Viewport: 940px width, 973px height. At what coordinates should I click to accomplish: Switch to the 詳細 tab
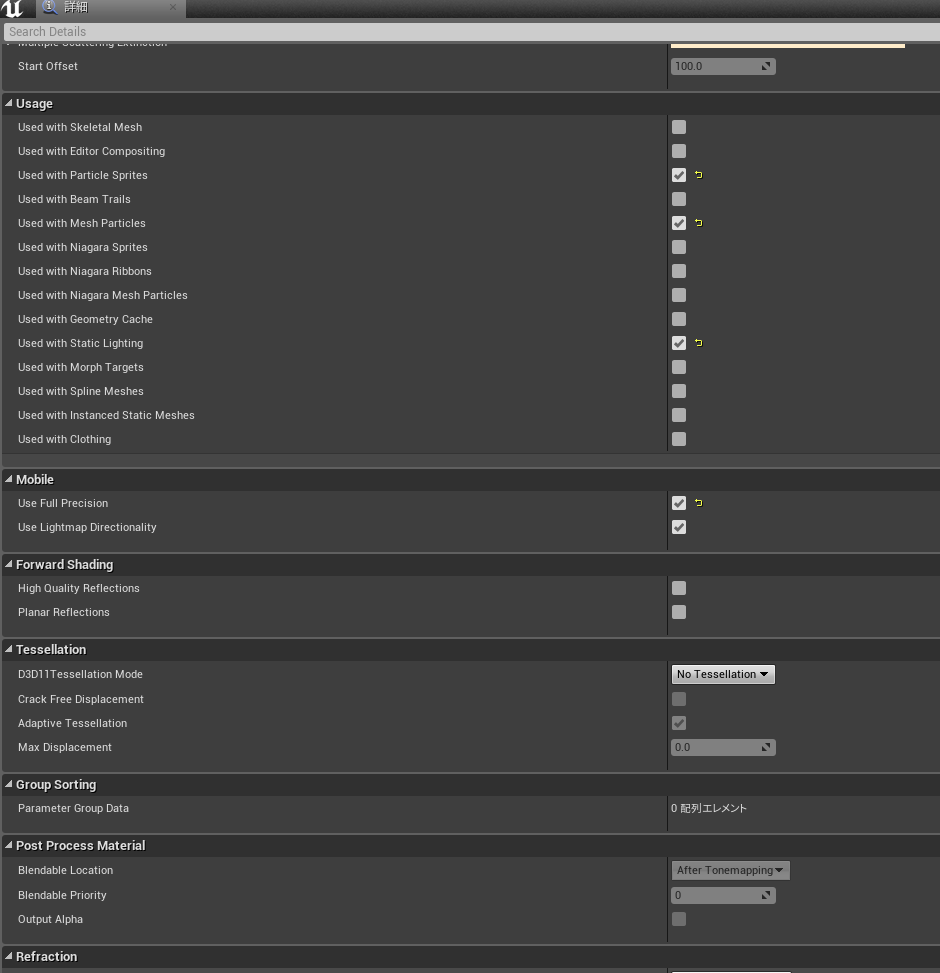(x=110, y=7)
